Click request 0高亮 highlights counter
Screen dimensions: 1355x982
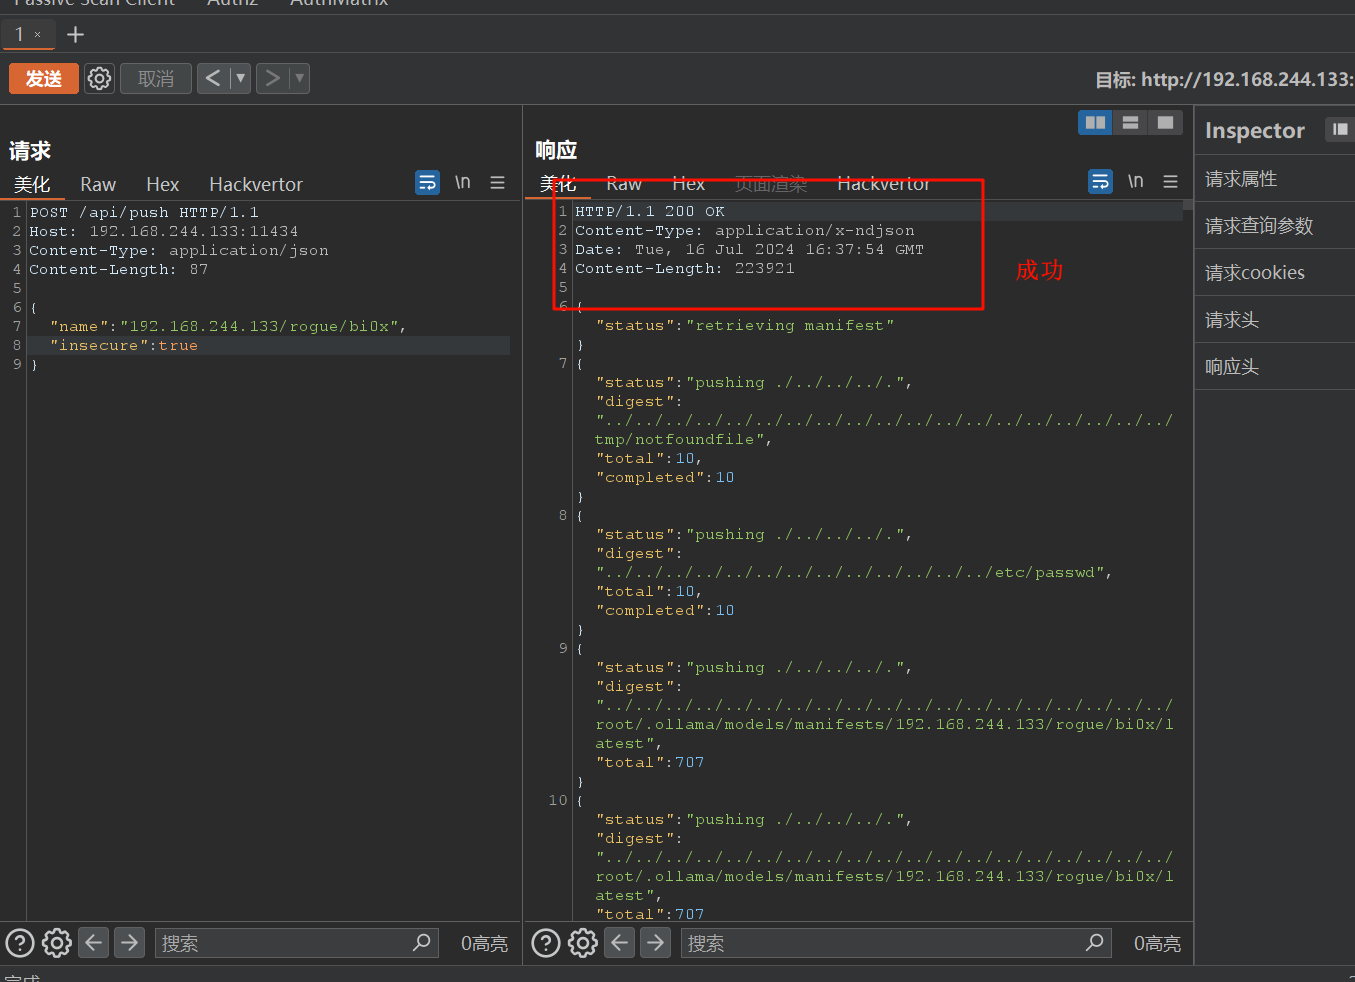pos(484,943)
